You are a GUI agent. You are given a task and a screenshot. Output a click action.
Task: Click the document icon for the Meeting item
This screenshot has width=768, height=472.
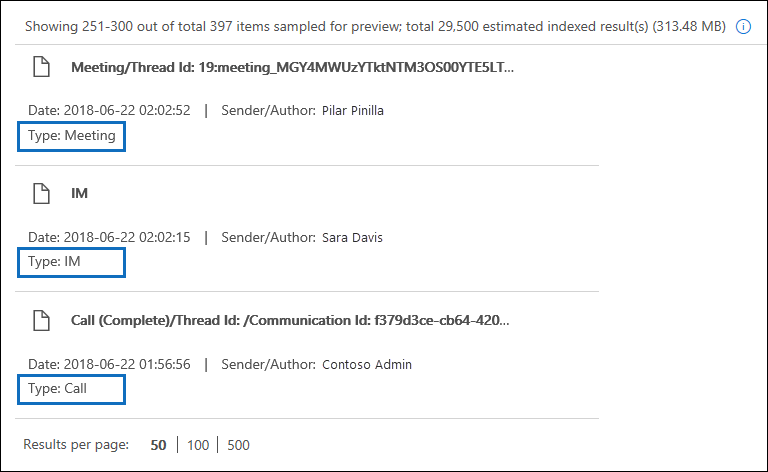pyautogui.click(x=41, y=68)
